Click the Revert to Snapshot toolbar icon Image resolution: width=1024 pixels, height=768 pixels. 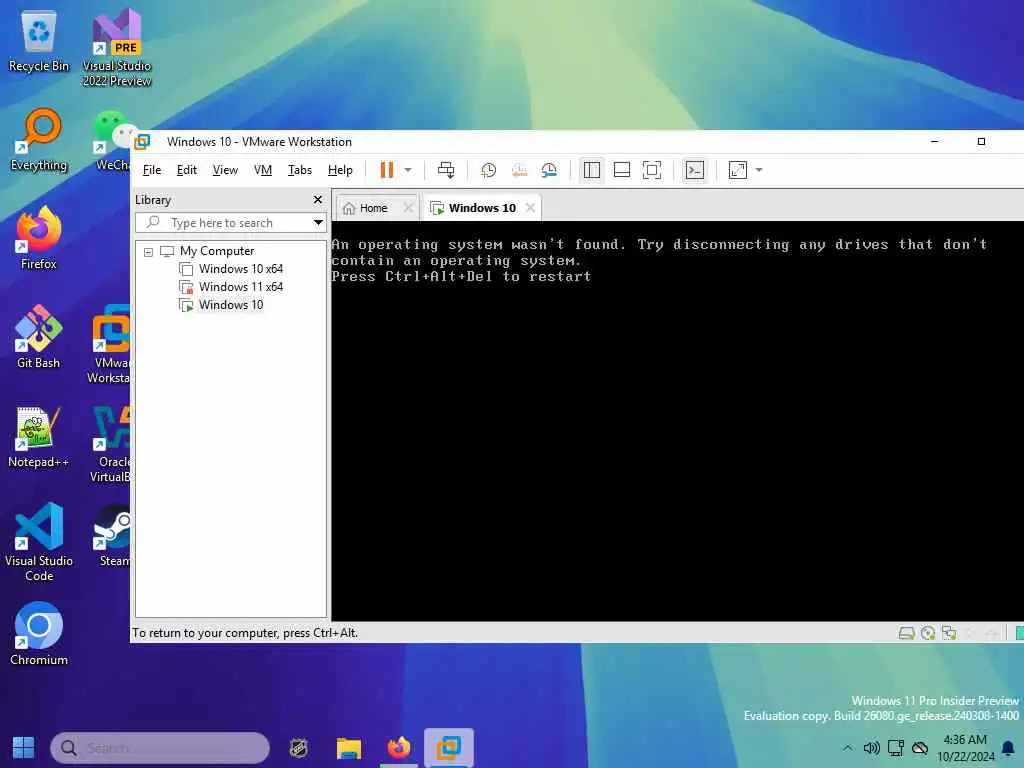click(x=519, y=170)
